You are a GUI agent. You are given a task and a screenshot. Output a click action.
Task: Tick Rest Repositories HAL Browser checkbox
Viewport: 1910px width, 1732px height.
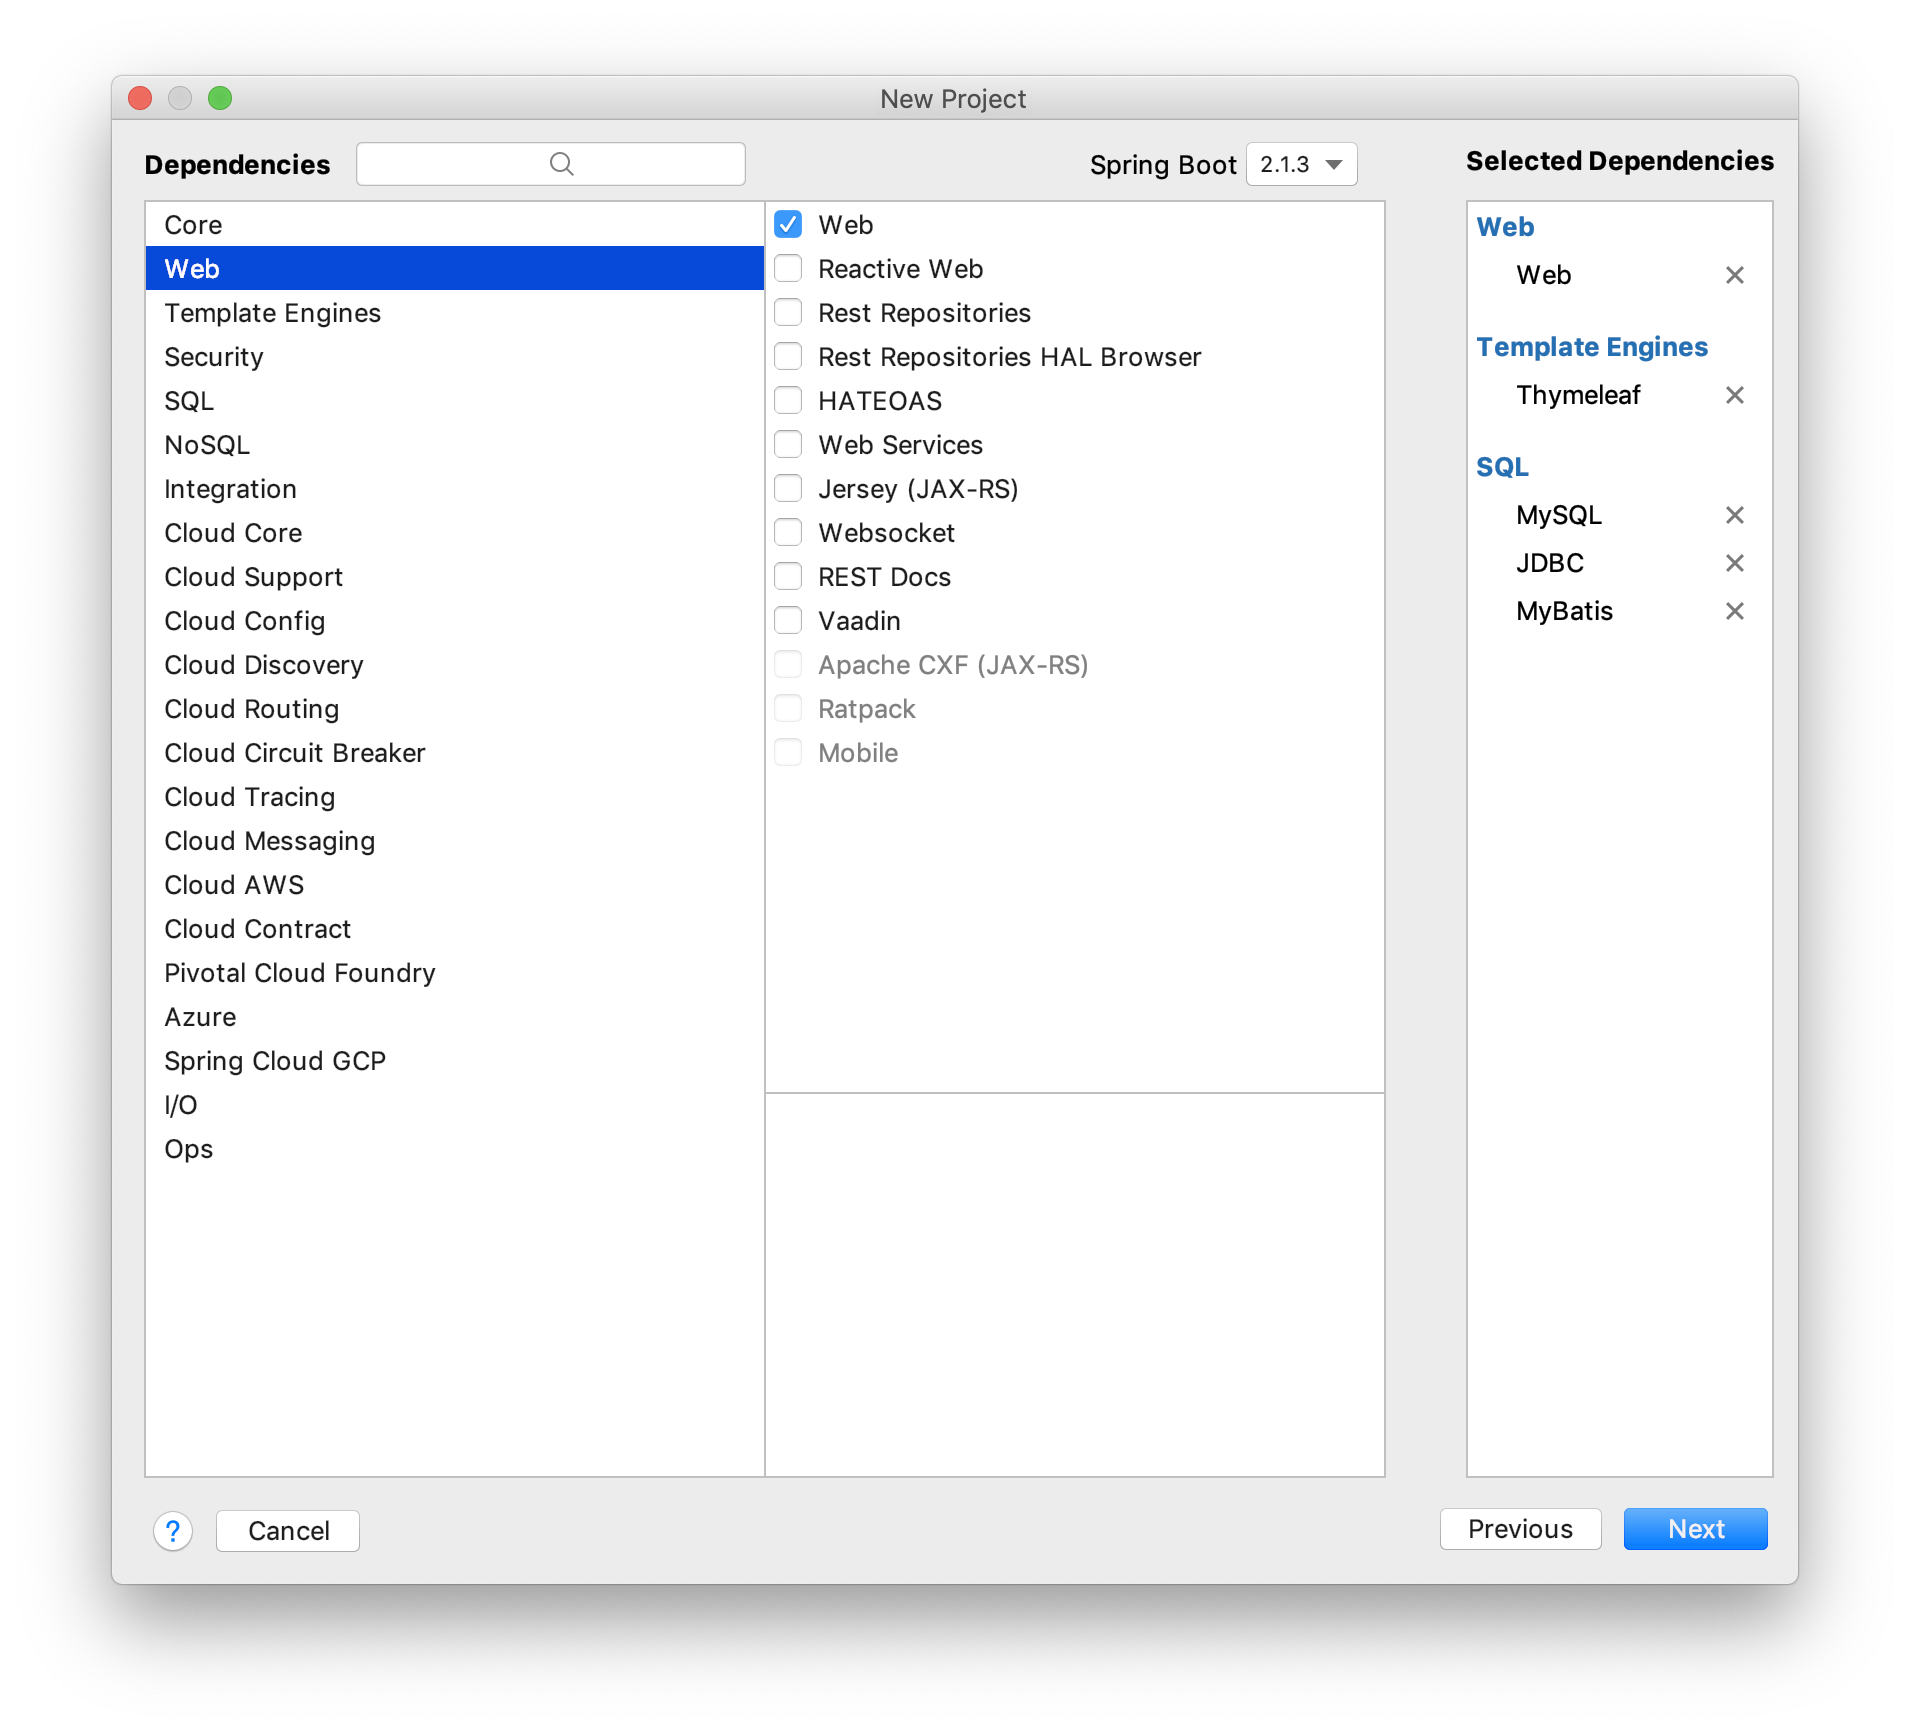coord(788,356)
